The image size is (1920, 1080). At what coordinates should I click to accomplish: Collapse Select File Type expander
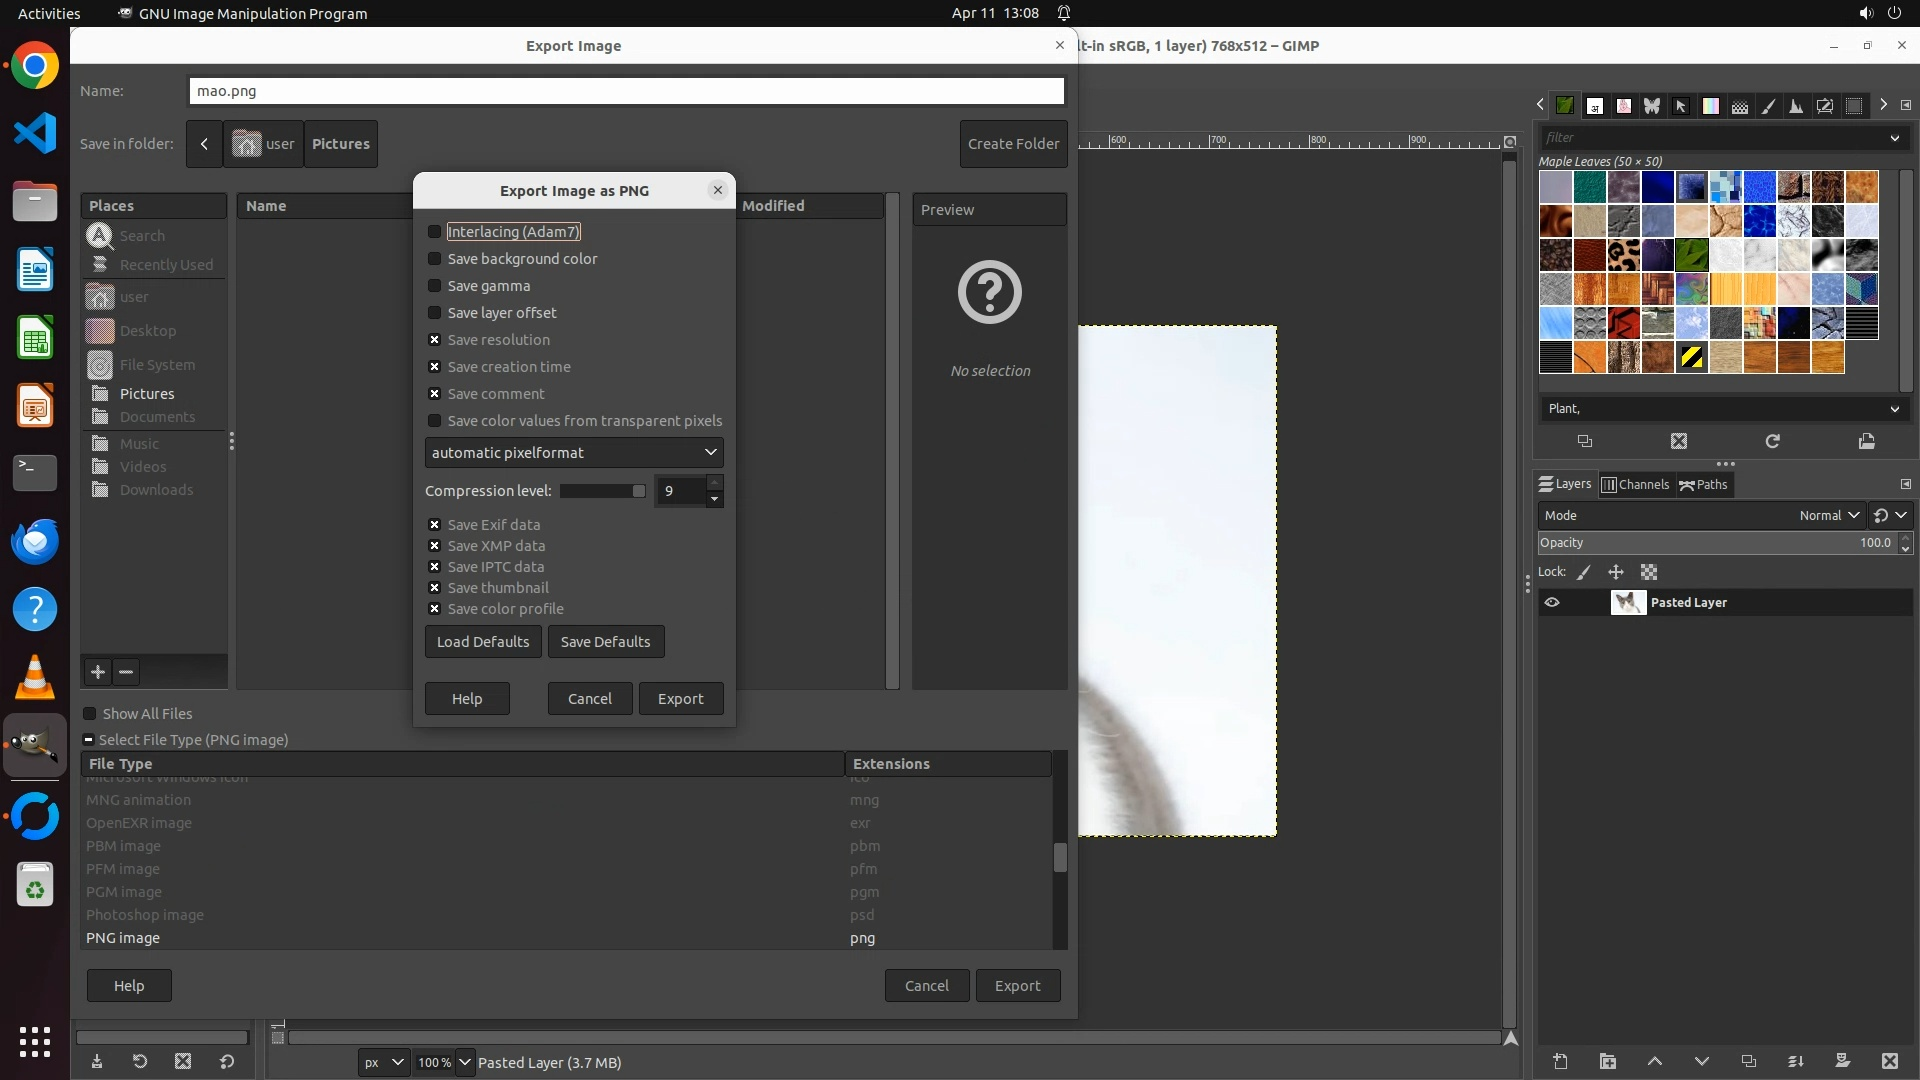pyautogui.click(x=89, y=740)
